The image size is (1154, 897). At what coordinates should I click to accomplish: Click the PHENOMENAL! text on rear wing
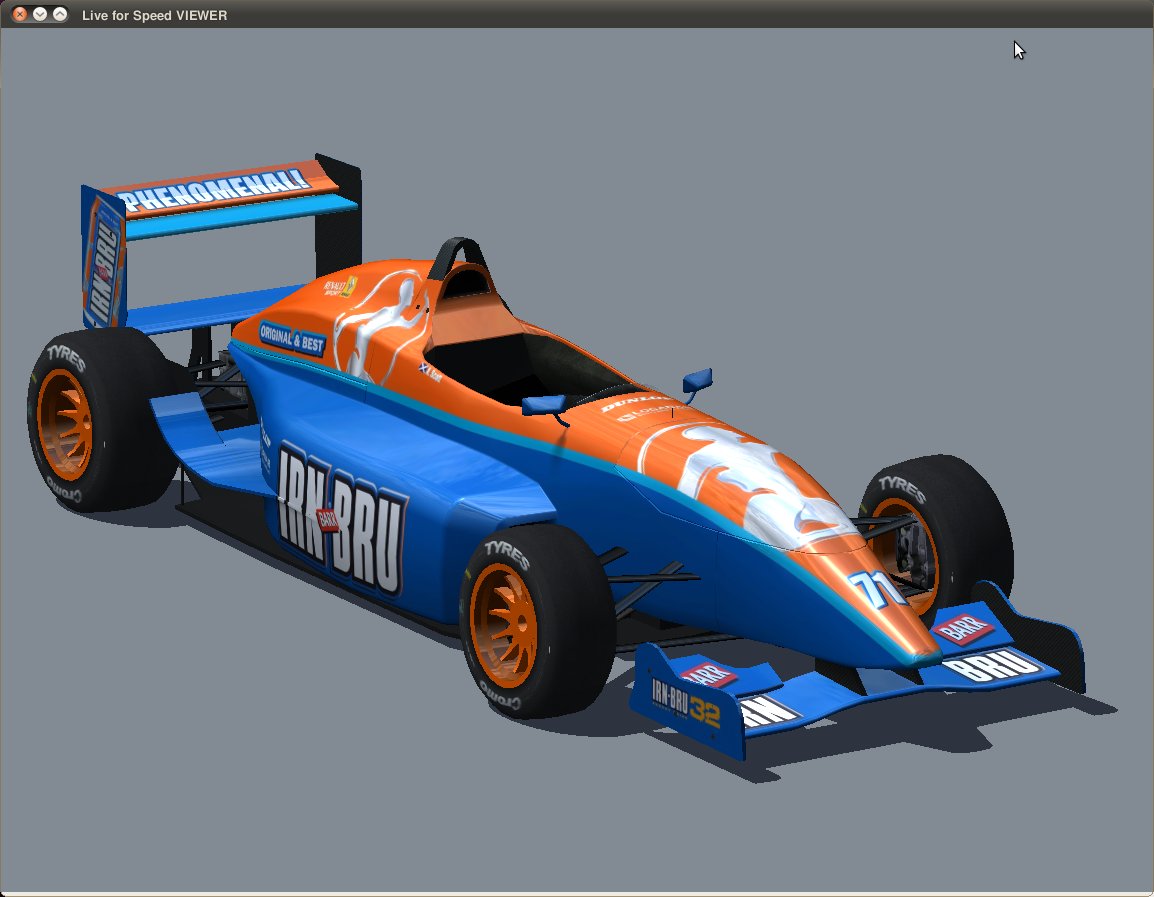coord(213,189)
